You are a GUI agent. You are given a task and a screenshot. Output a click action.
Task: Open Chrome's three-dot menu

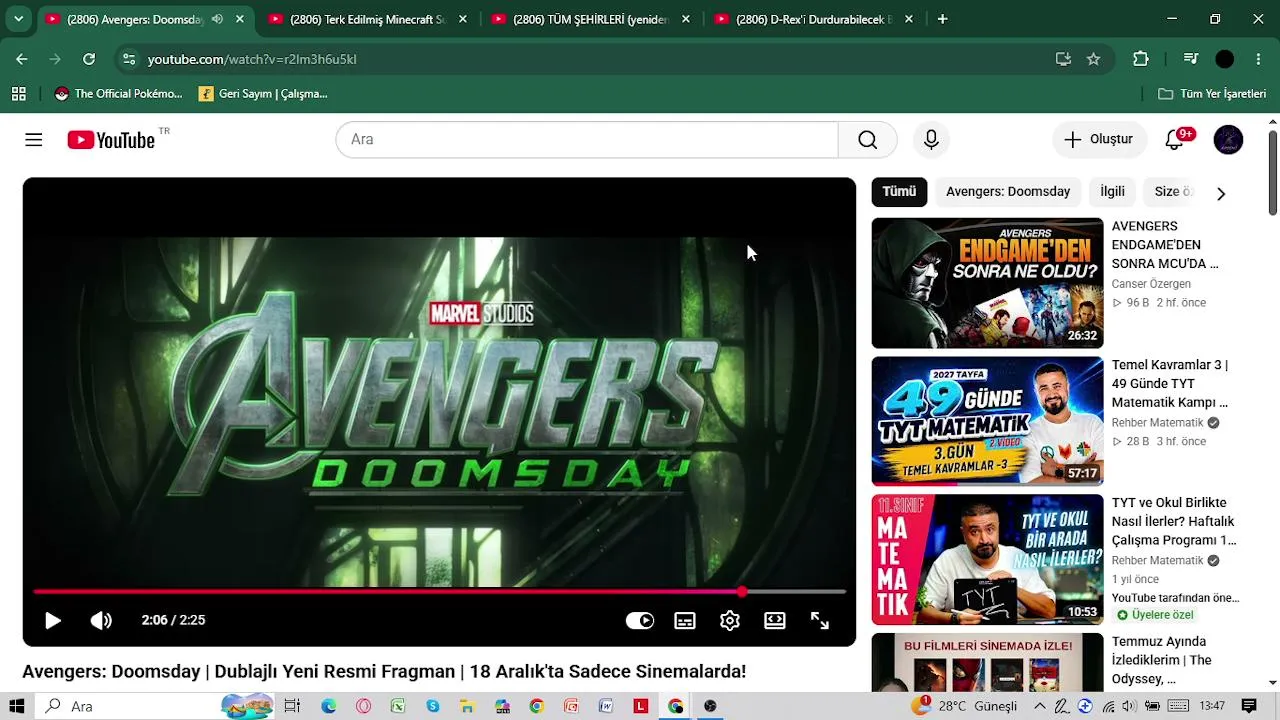click(x=1258, y=59)
